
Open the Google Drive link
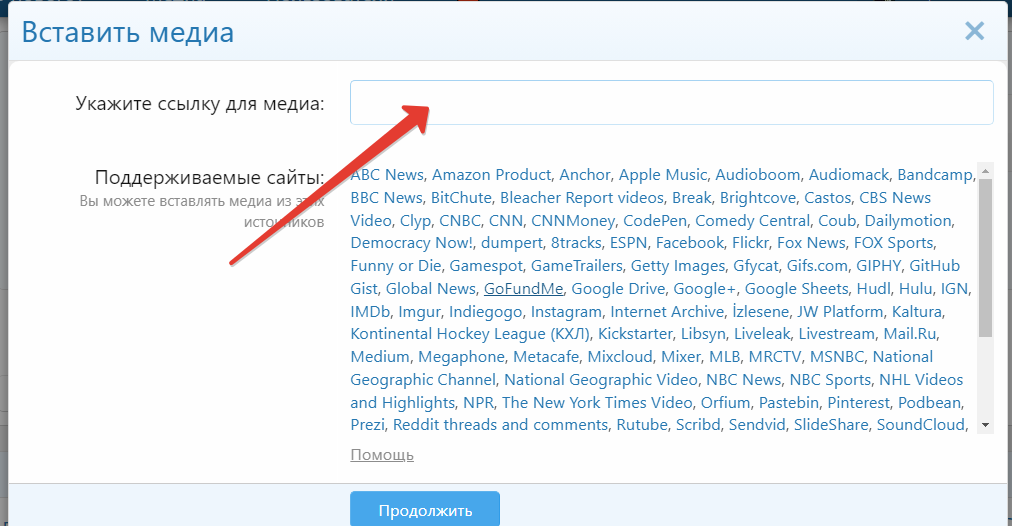(618, 289)
